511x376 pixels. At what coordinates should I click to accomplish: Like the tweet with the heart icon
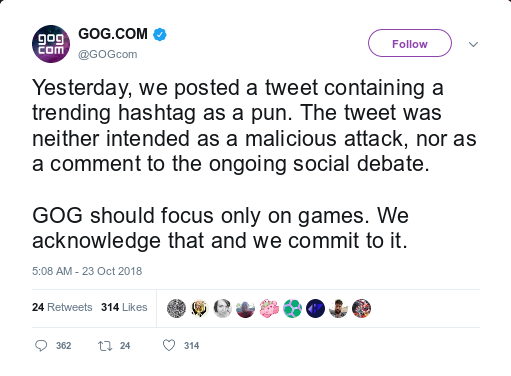coord(169,345)
